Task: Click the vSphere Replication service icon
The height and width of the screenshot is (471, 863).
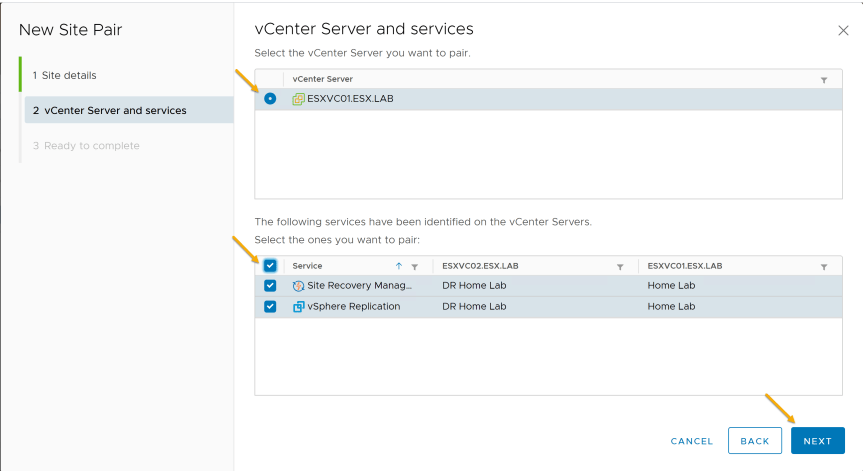Action: [298, 306]
